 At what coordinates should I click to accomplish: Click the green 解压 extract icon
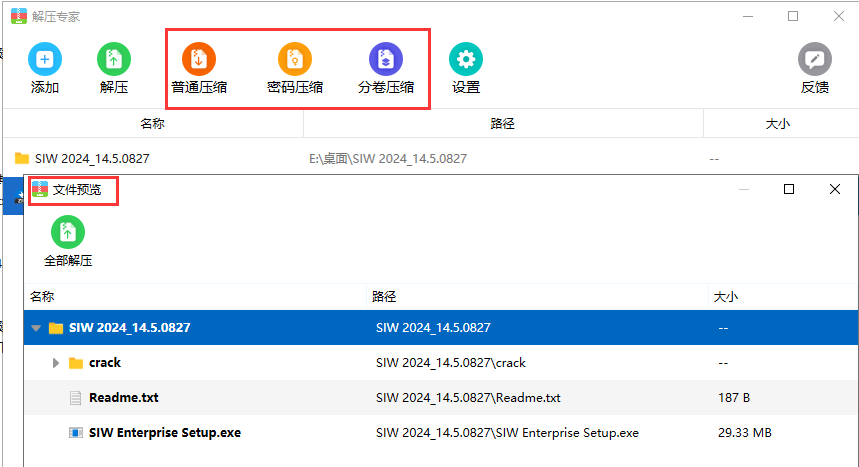point(114,59)
